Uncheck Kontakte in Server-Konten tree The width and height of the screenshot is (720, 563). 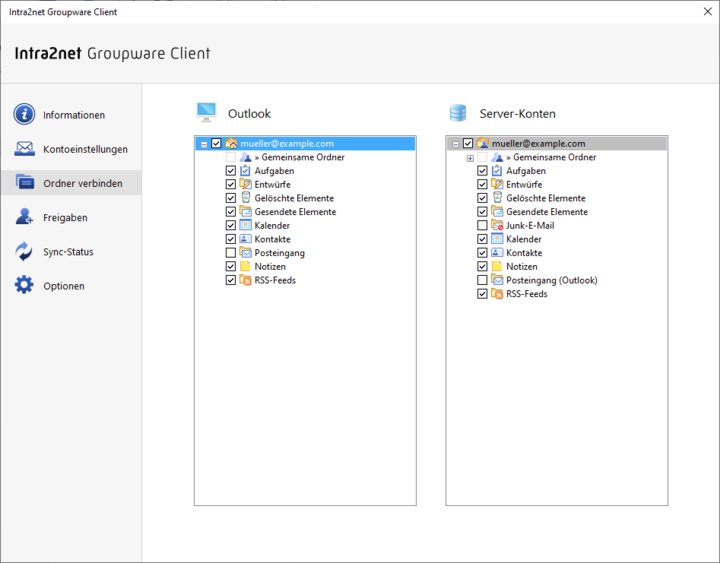click(x=482, y=253)
